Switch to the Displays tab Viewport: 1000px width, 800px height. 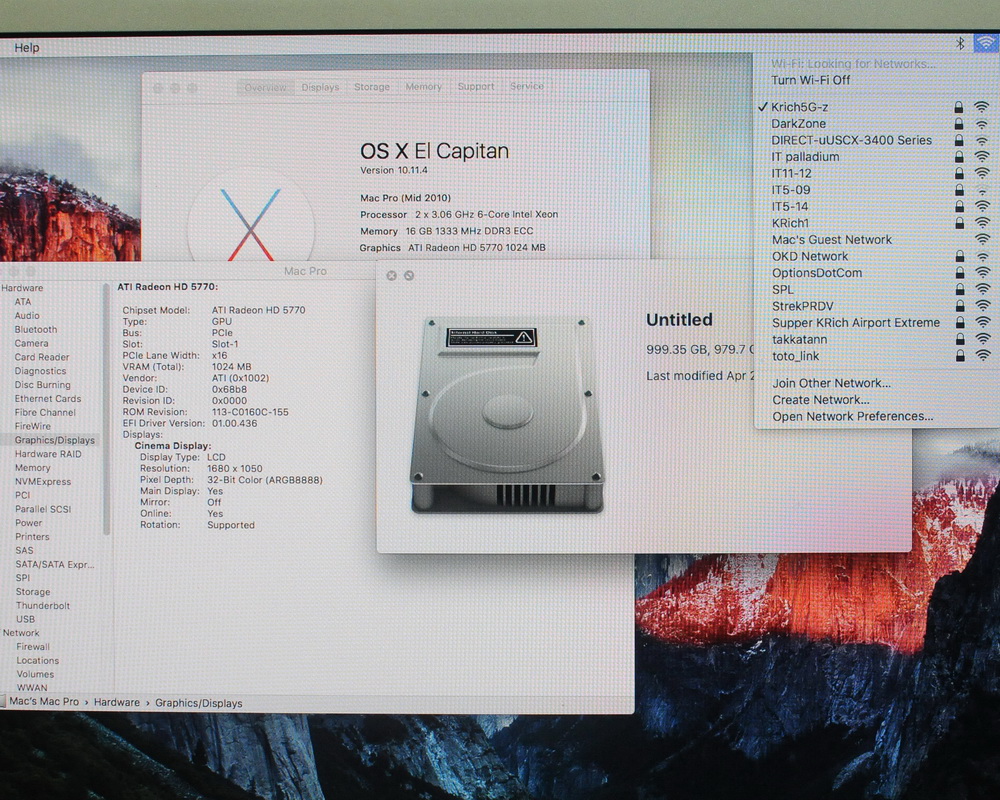coord(320,87)
